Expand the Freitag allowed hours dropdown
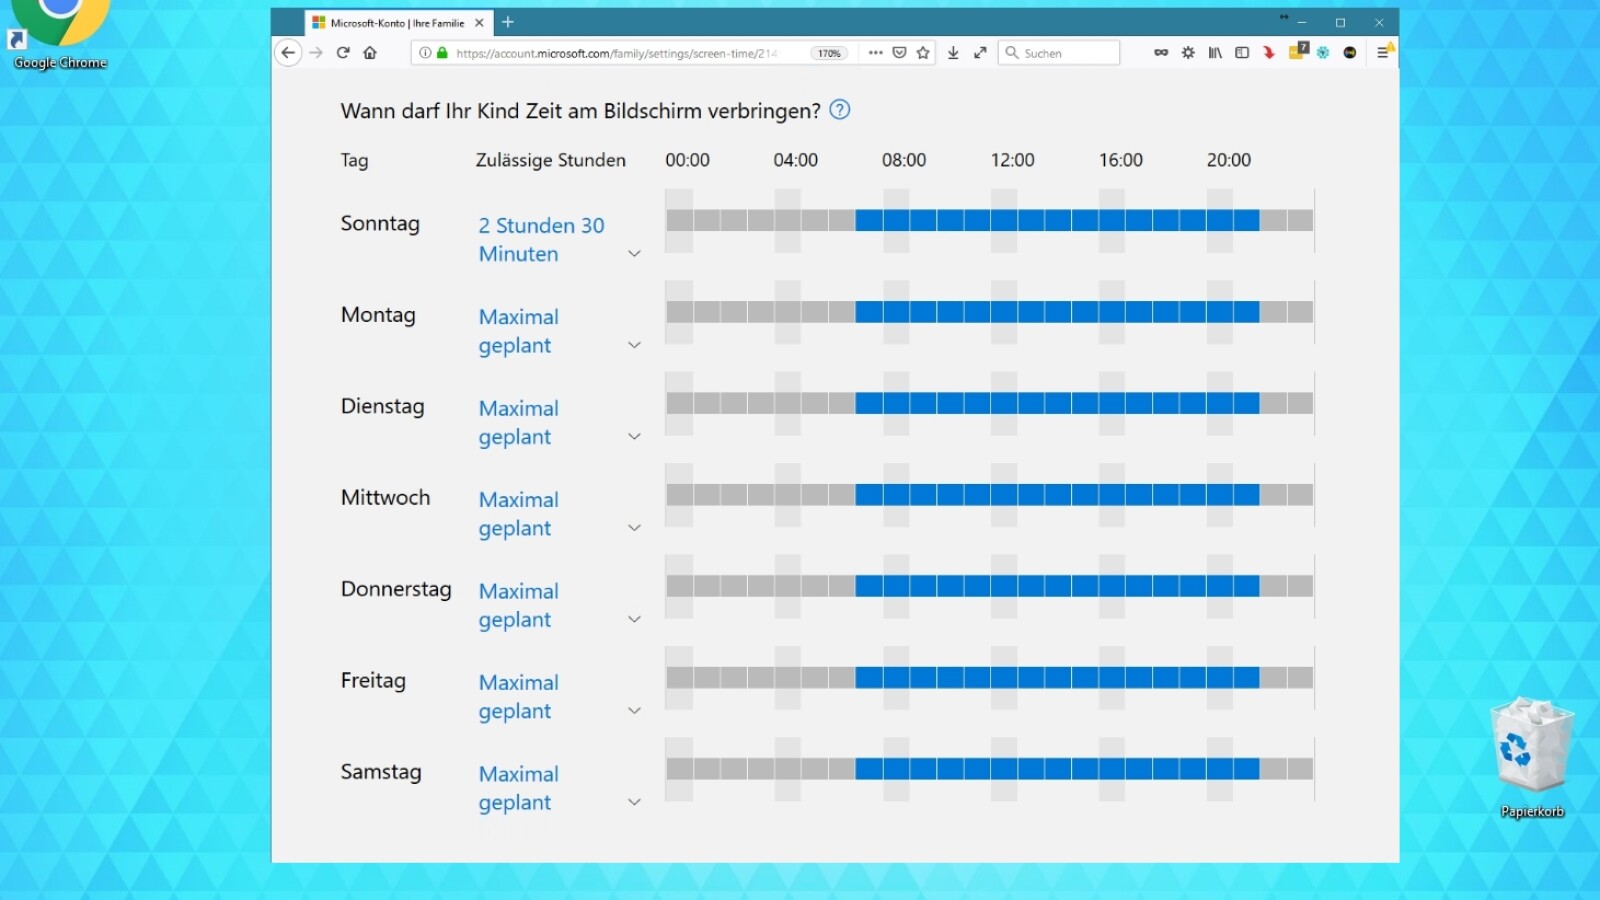This screenshot has height=900, width=1600. (x=634, y=711)
